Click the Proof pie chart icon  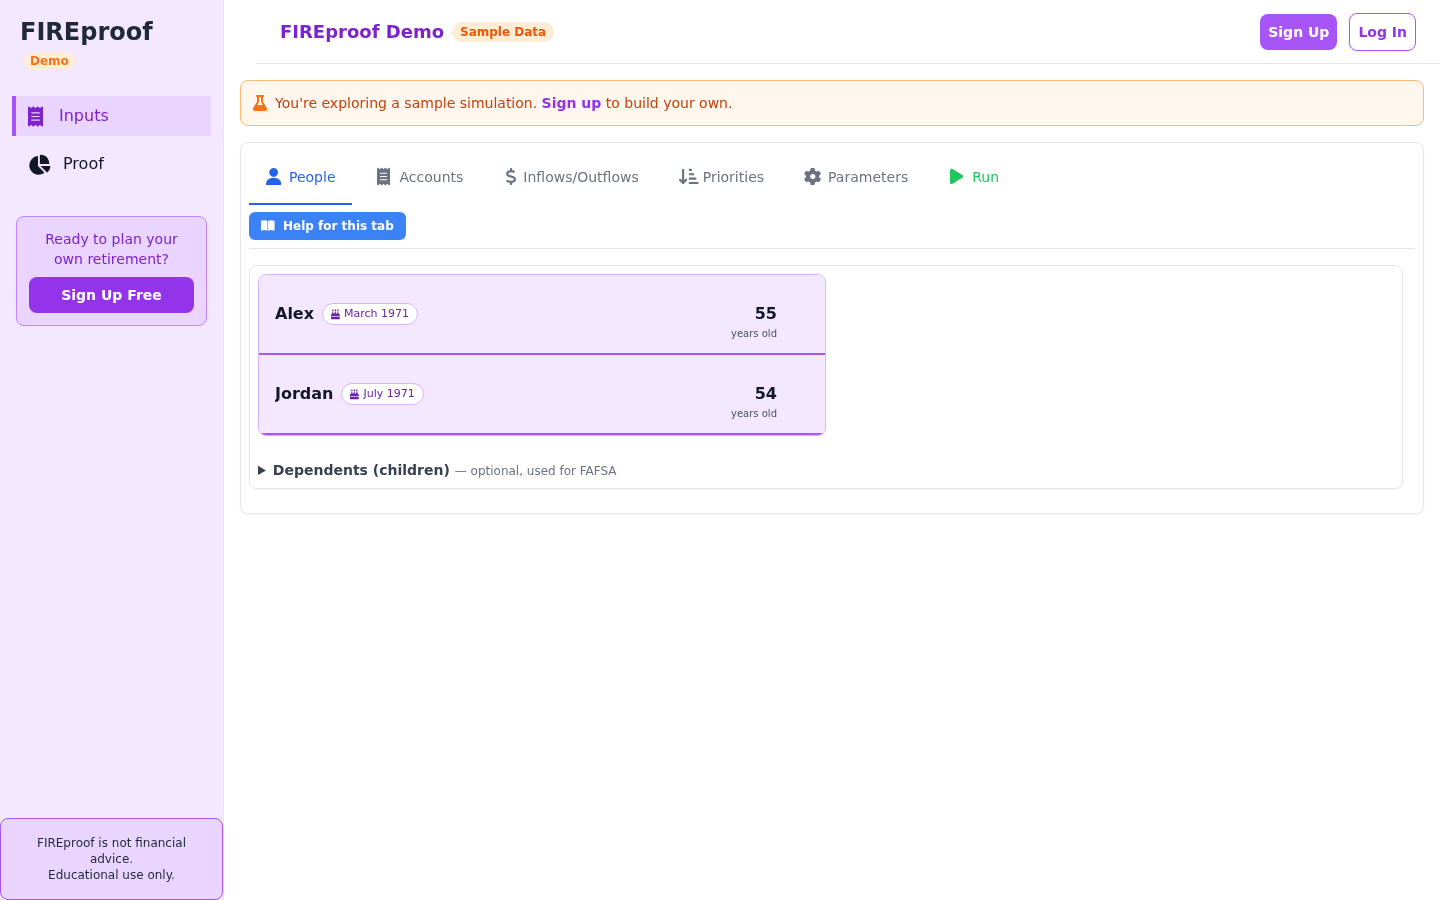40,164
